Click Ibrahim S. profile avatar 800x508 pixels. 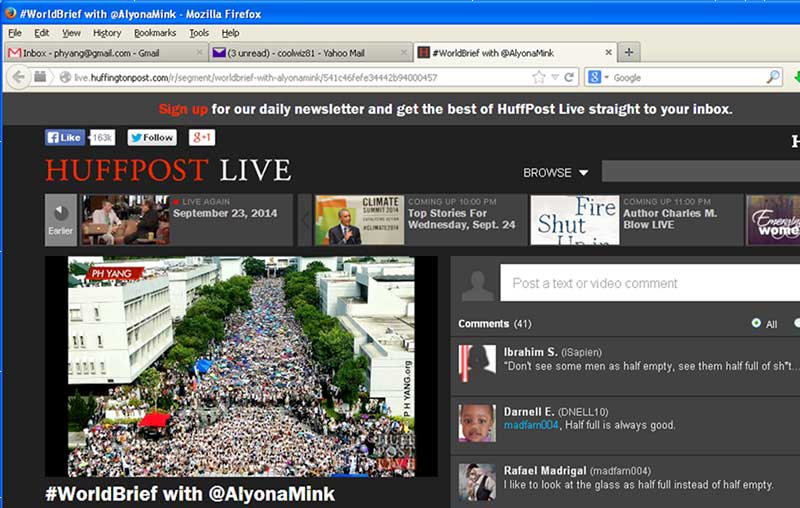pos(477,364)
